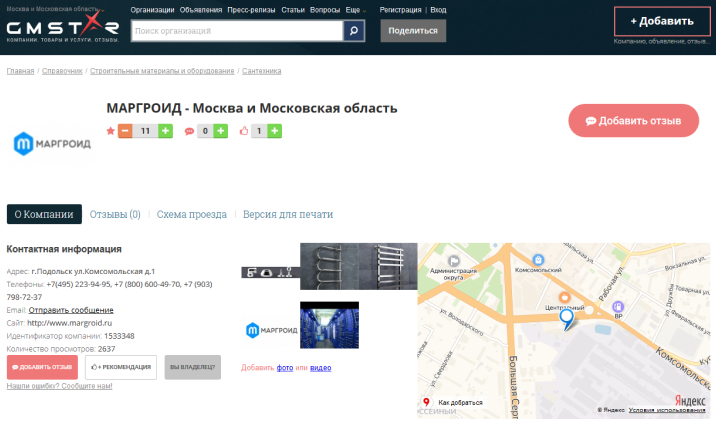The image size is (716, 426).
Task: Click the Яндекс logo on map
Action: (690, 401)
